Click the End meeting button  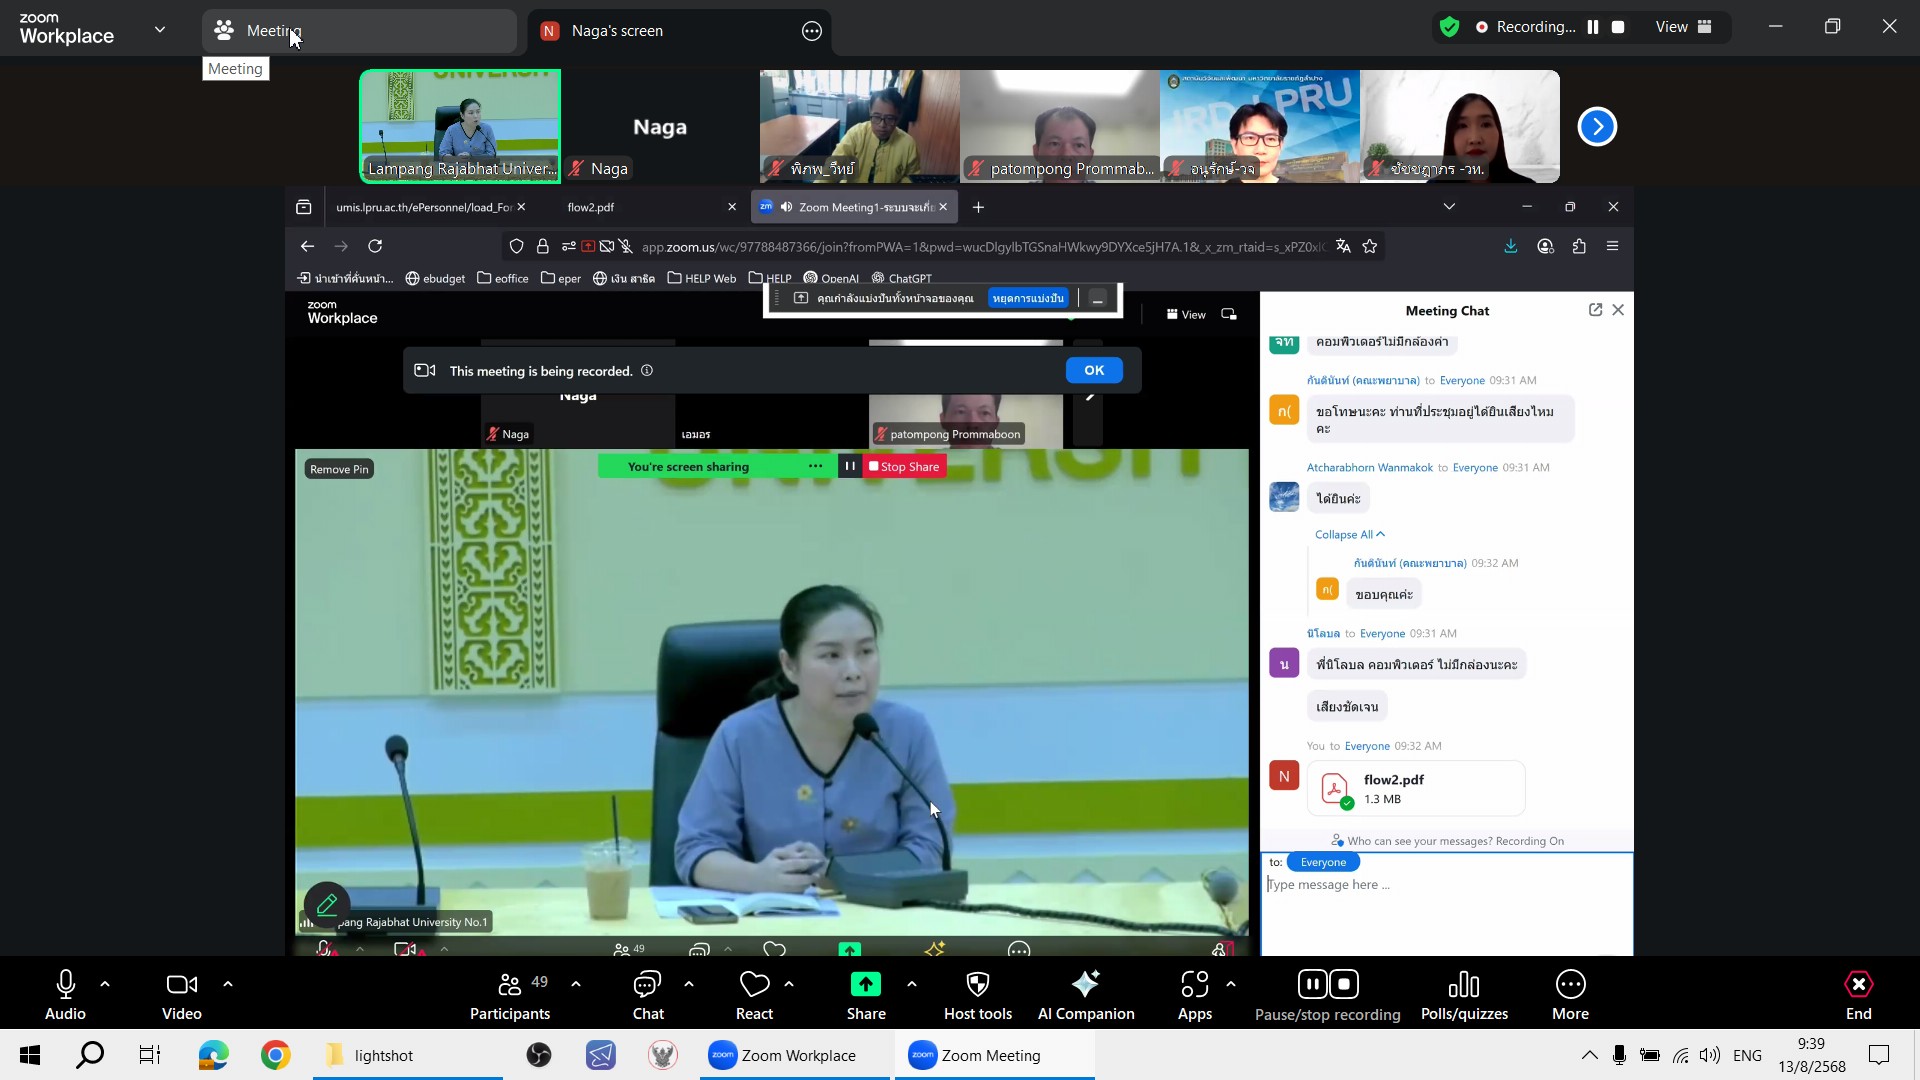1858,995
